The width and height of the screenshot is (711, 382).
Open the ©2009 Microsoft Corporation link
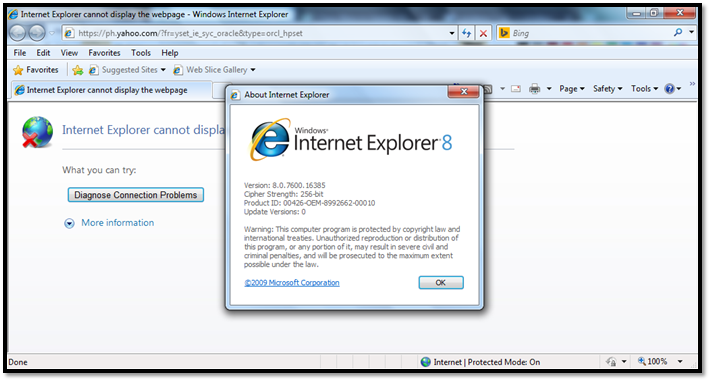click(292, 283)
